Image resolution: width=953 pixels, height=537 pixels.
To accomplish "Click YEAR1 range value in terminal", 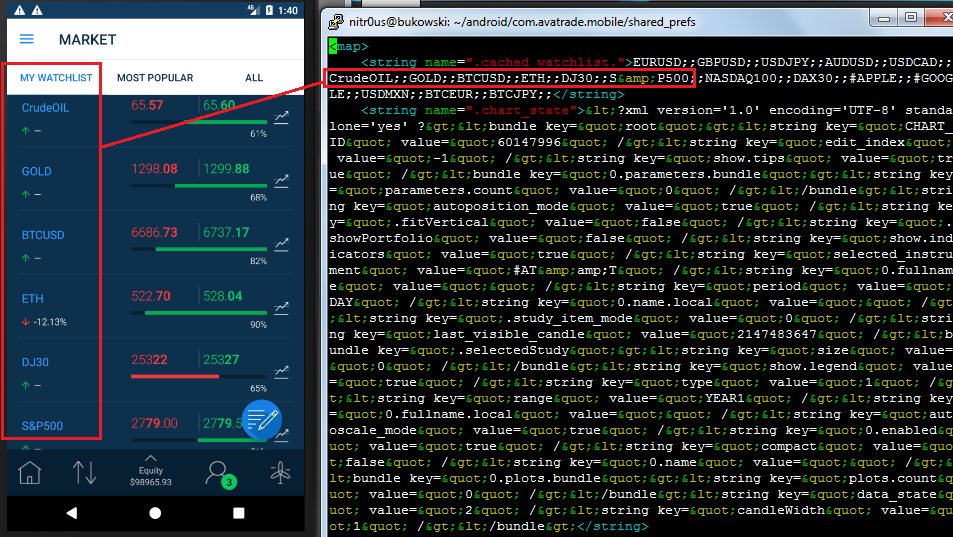I will click(x=724, y=398).
